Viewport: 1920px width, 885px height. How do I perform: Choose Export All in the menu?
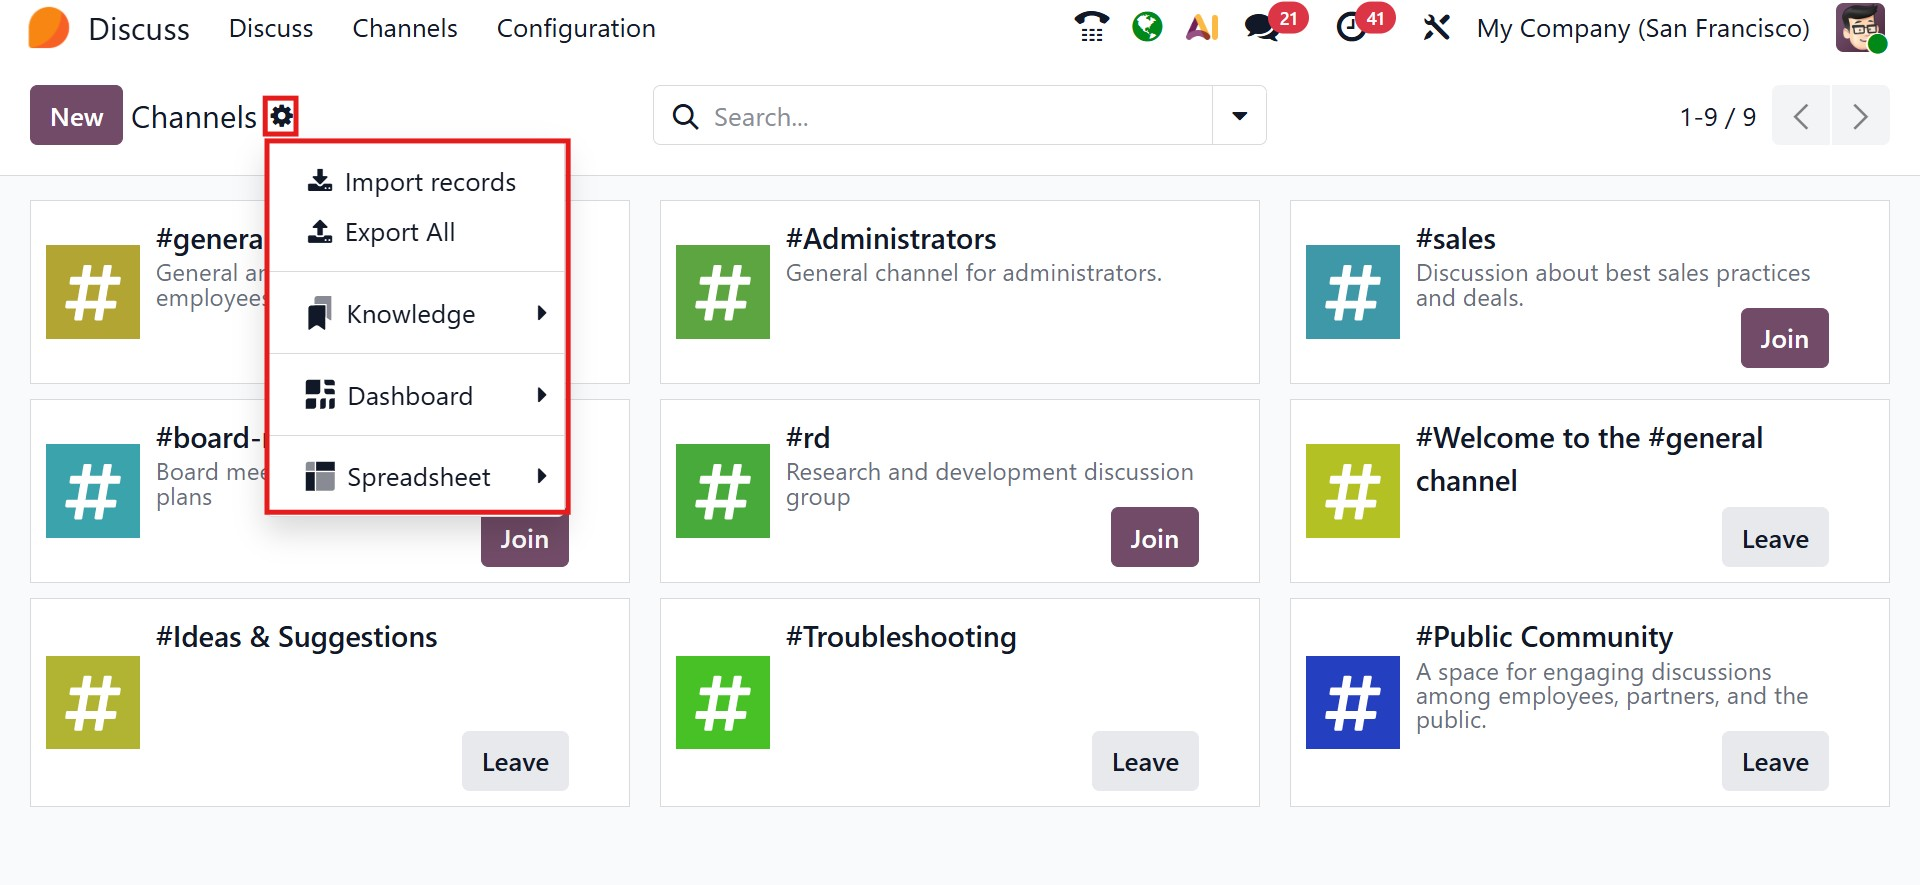(399, 232)
